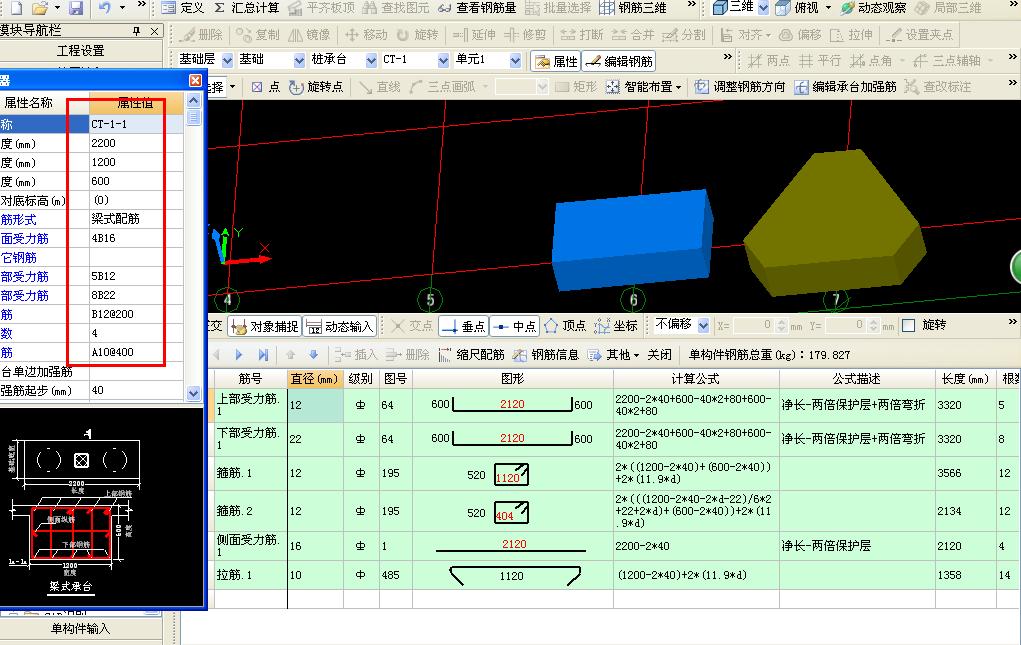Screen dimensions: 1021x645
Task: Click 缩尺配筋 scaled rebar button
Action: coord(471,355)
